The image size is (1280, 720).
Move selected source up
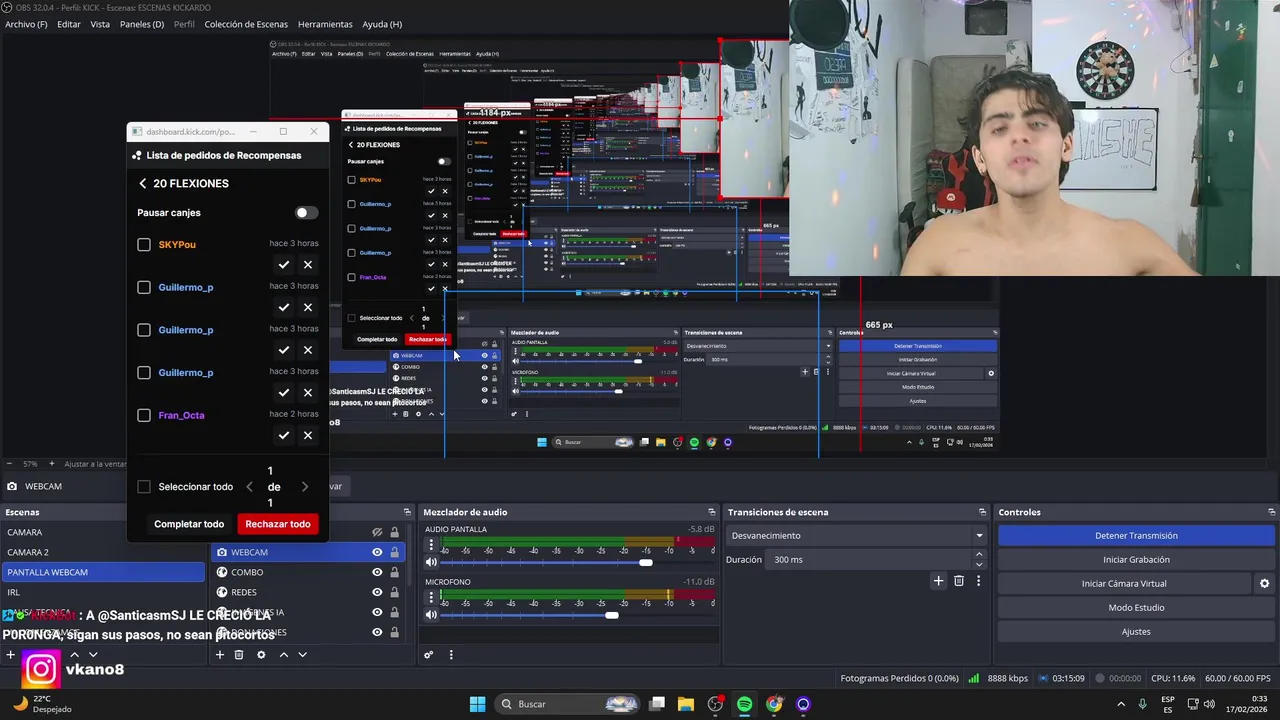[x=283, y=655]
